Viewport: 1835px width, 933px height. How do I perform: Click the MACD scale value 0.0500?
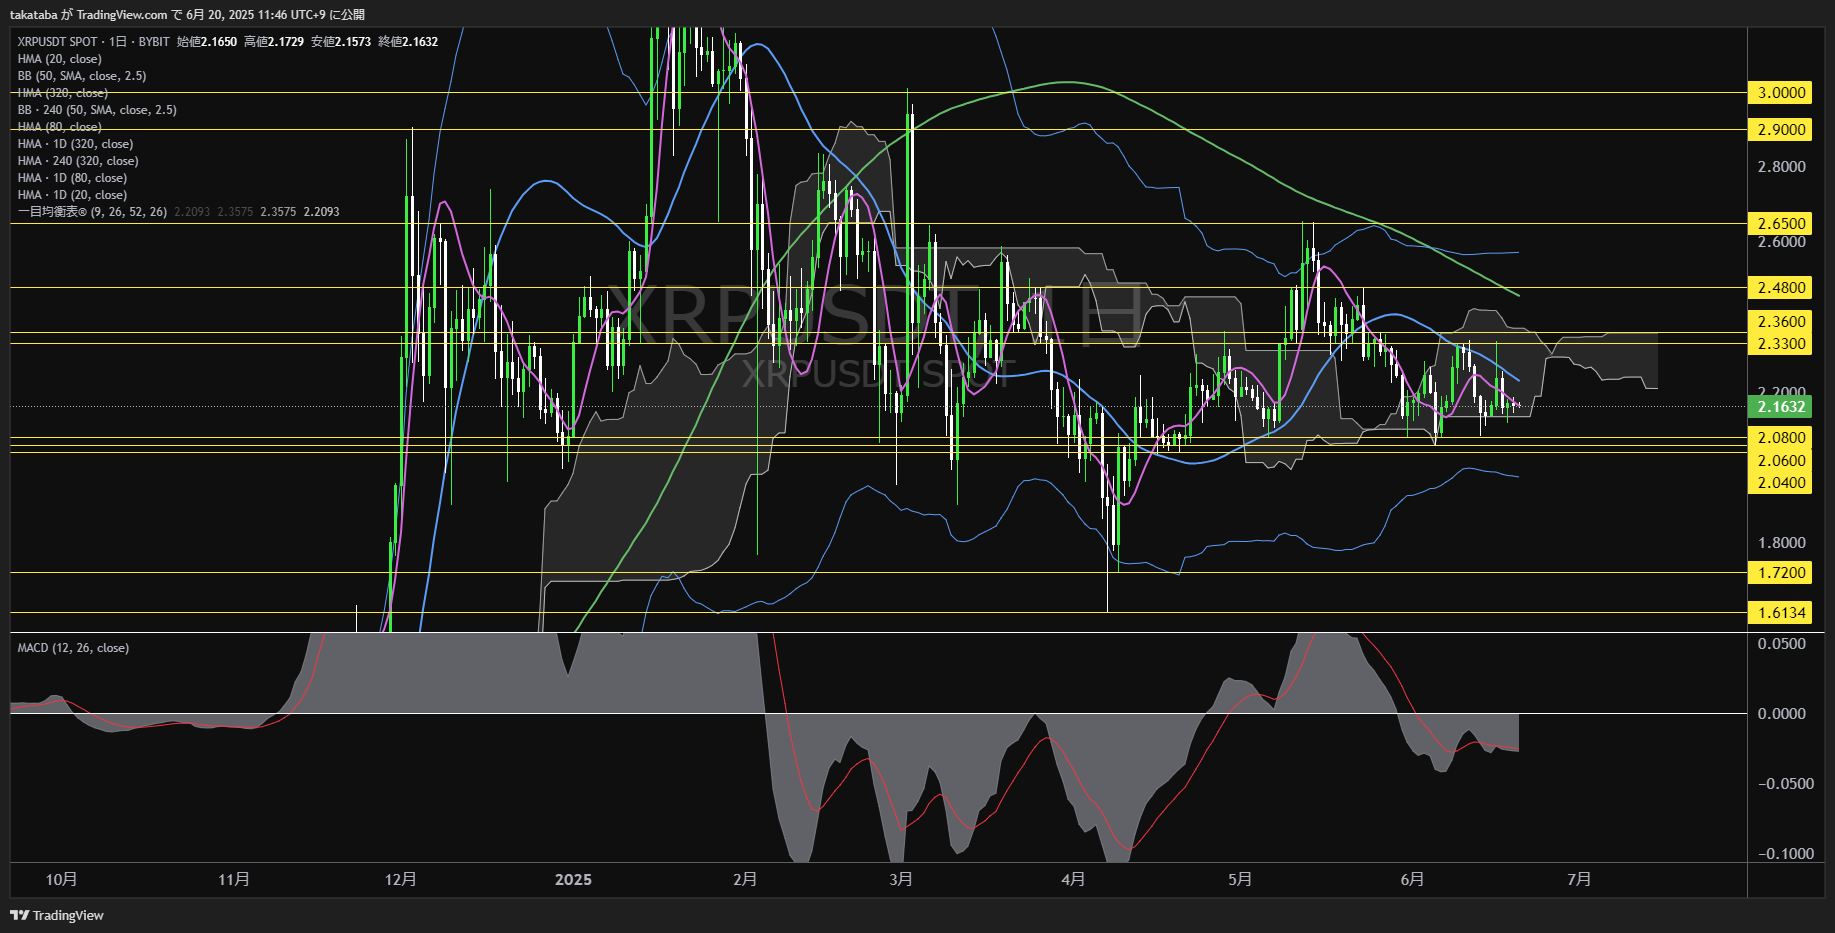point(1781,644)
